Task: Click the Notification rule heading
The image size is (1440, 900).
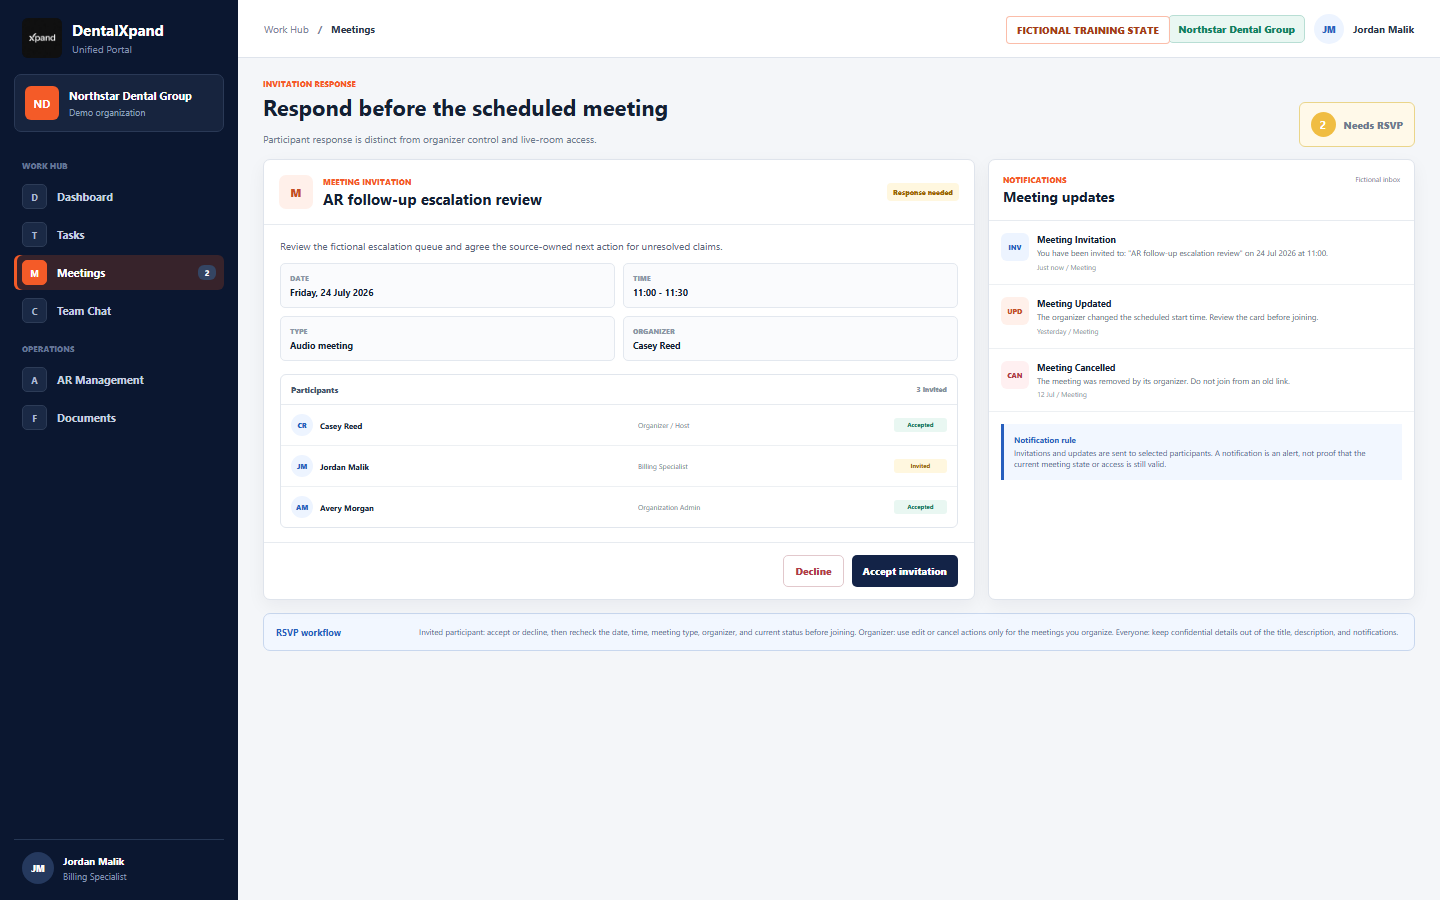Action: [x=1045, y=440]
